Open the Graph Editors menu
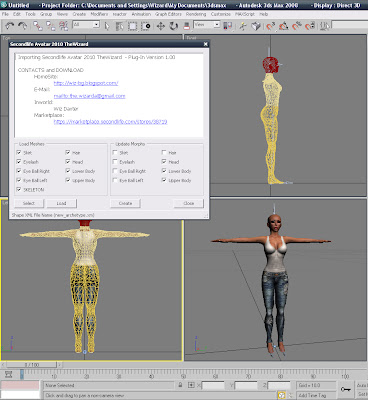The image size is (368, 400). tap(168, 14)
